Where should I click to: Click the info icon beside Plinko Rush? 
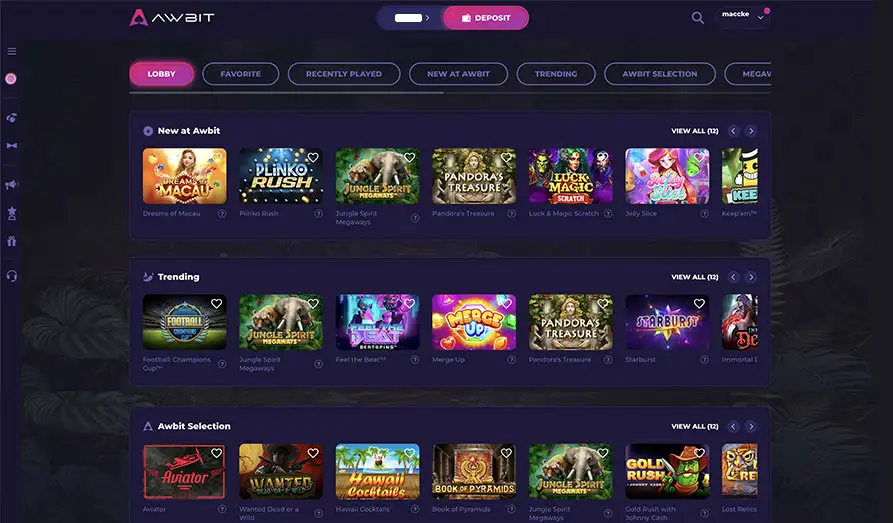(318, 214)
